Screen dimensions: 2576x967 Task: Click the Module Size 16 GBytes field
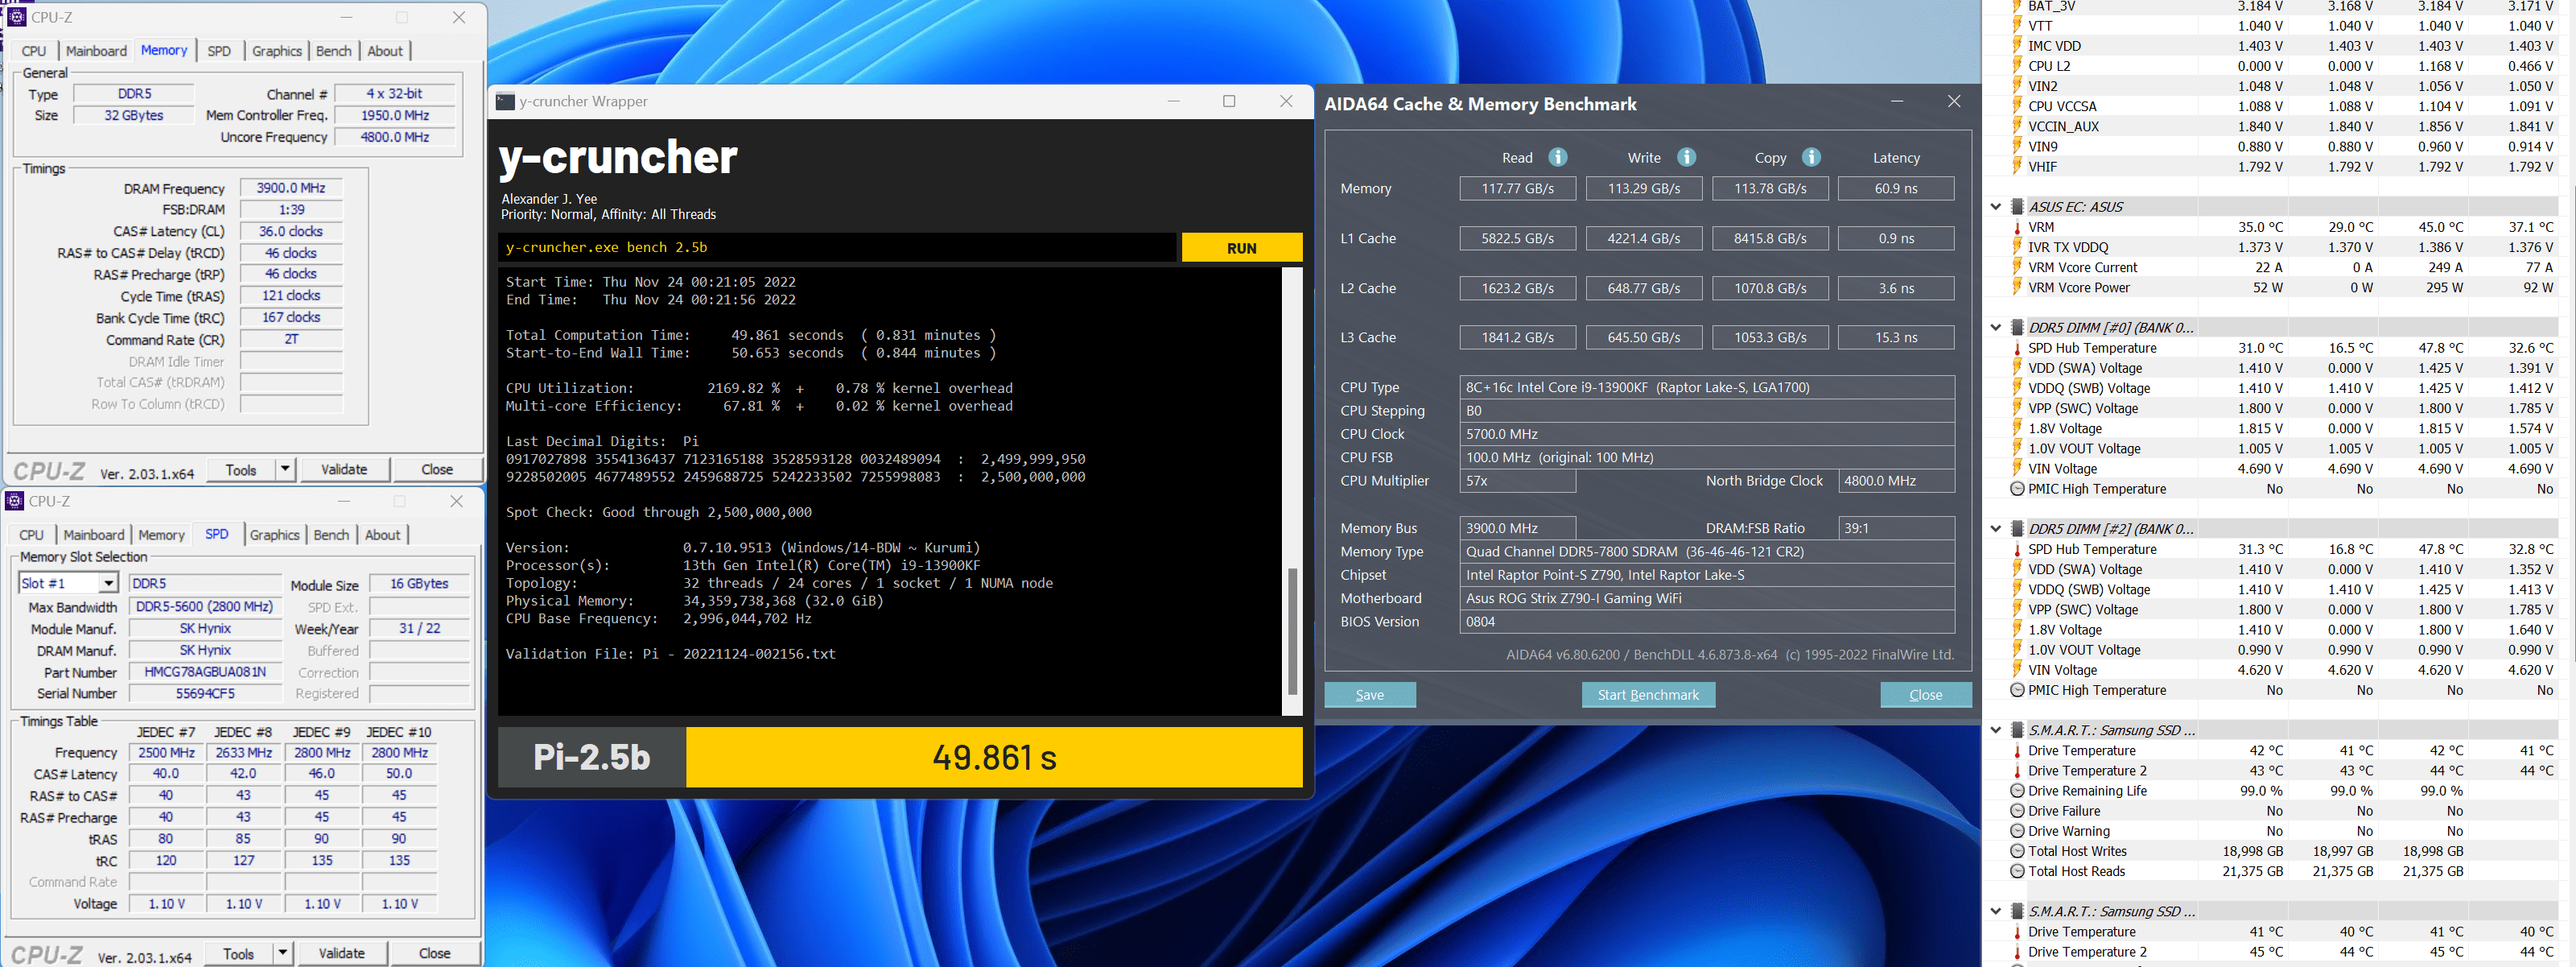click(x=419, y=584)
